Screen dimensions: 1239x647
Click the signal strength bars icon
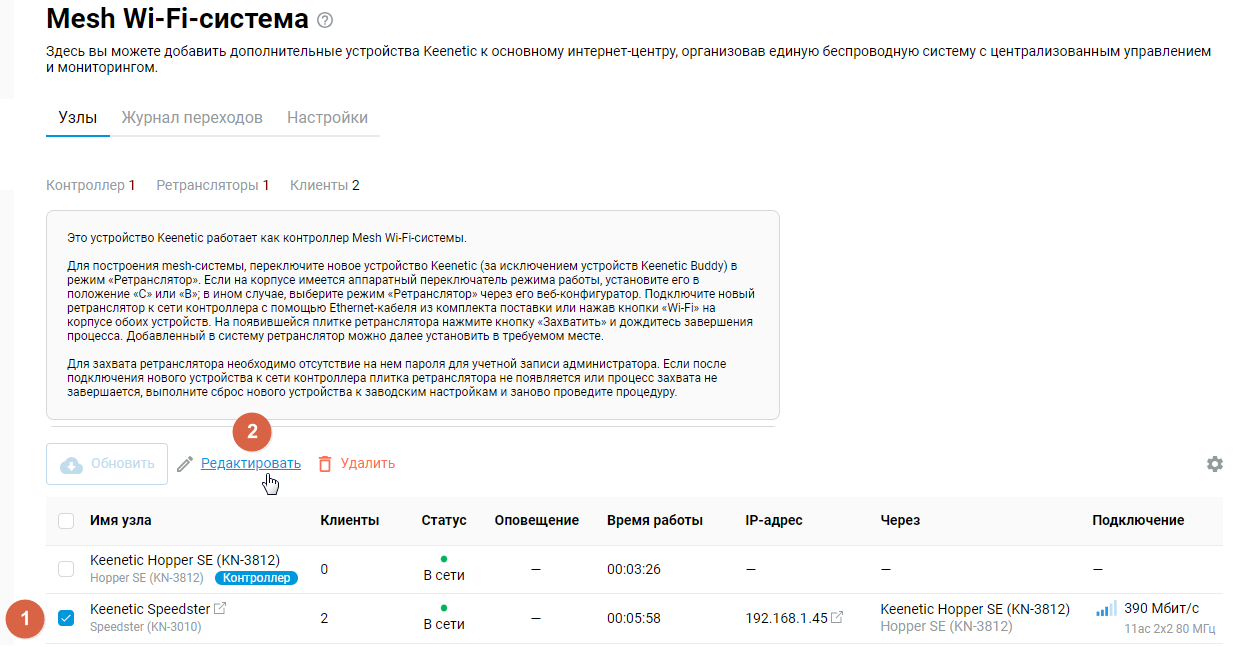(x=1105, y=609)
